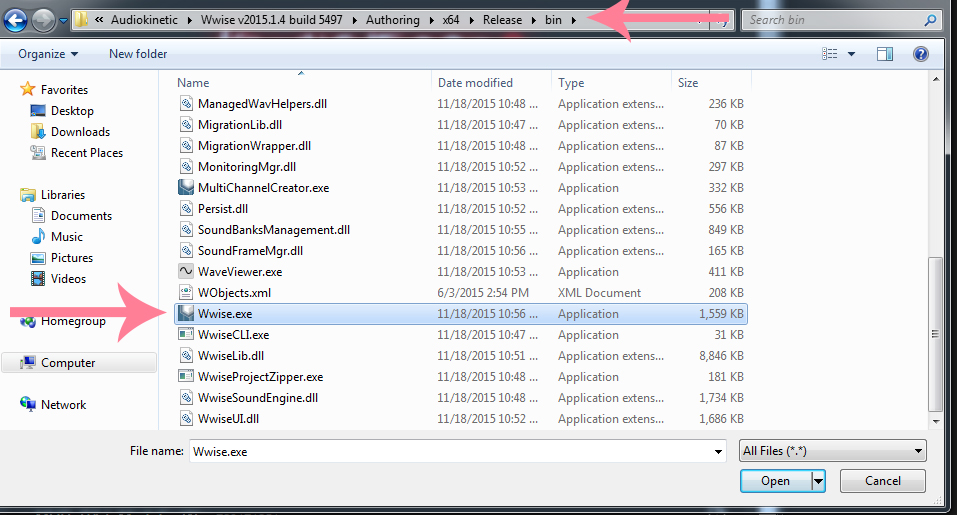The width and height of the screenshot is (957, 515).
Task: Select the WwiseUI.dll file icon
Action: coord(186,419)
